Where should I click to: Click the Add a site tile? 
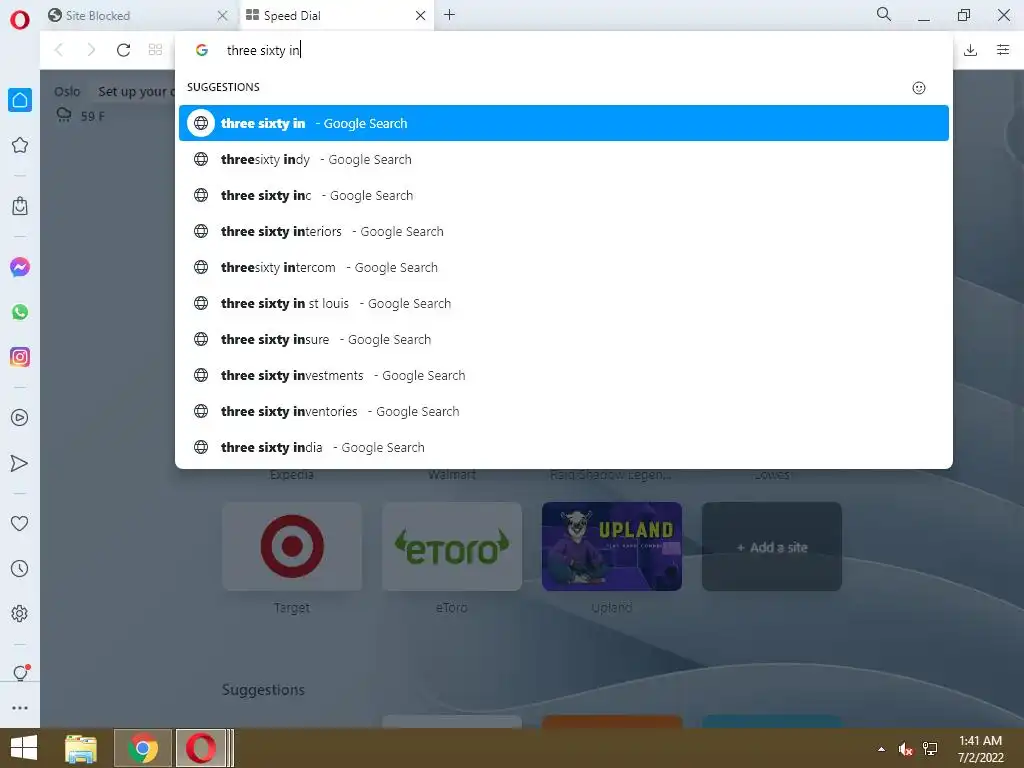pyautogui.click(x=772, y=546)
